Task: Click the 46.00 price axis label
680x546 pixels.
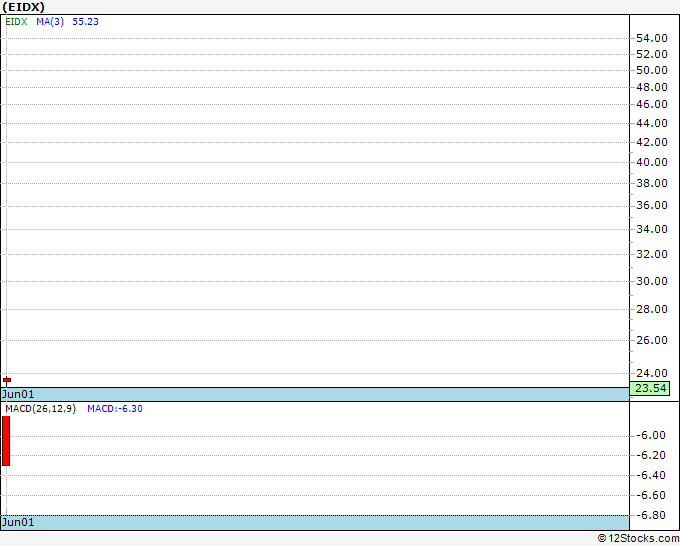Action: (652, 104)
